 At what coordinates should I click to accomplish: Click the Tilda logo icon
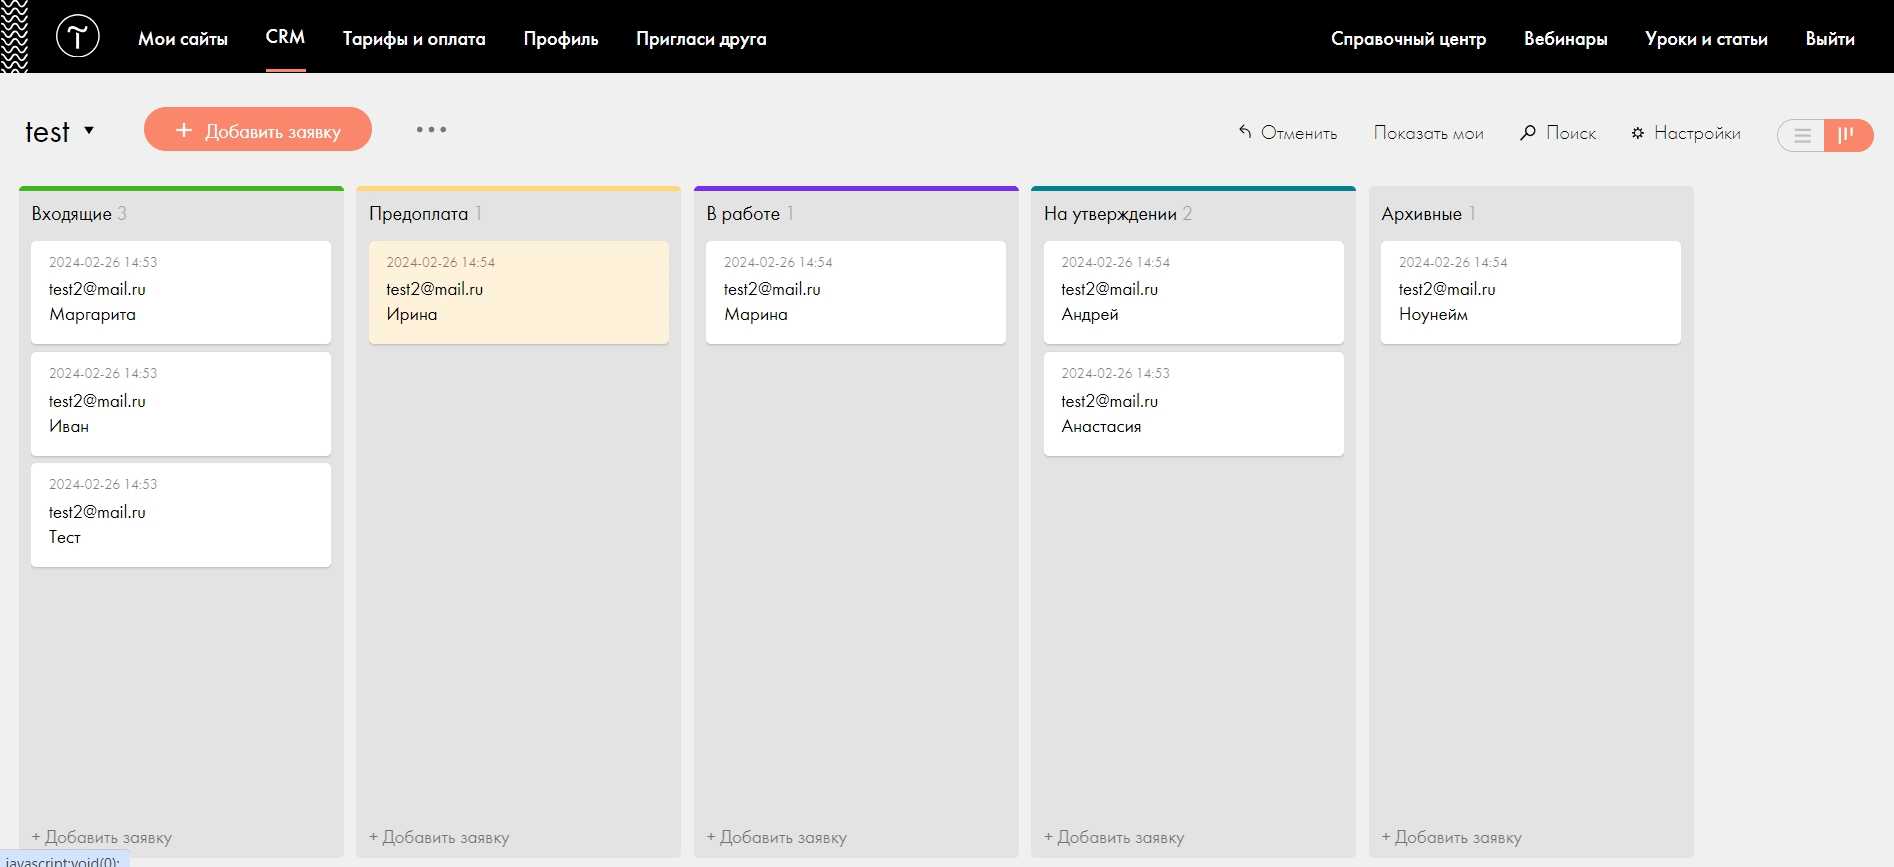[x=77, y=37]
